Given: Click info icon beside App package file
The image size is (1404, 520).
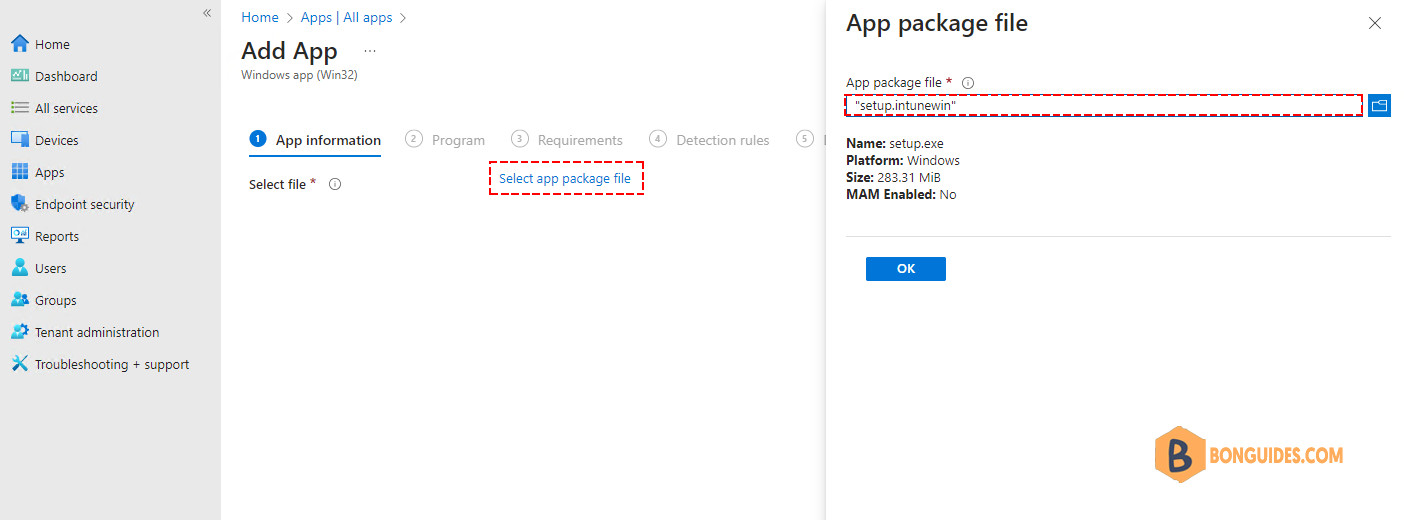Looking at the screenshot, I should [968, 83].
